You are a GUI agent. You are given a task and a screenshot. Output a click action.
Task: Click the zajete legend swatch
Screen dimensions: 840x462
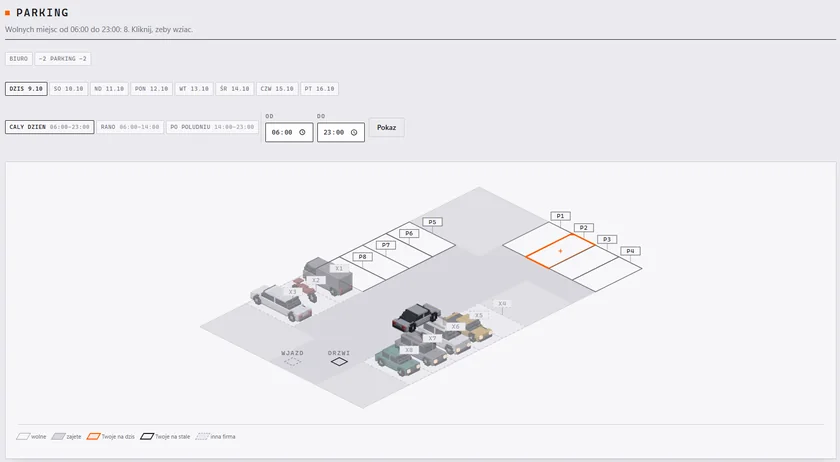(x=58, y=436)
